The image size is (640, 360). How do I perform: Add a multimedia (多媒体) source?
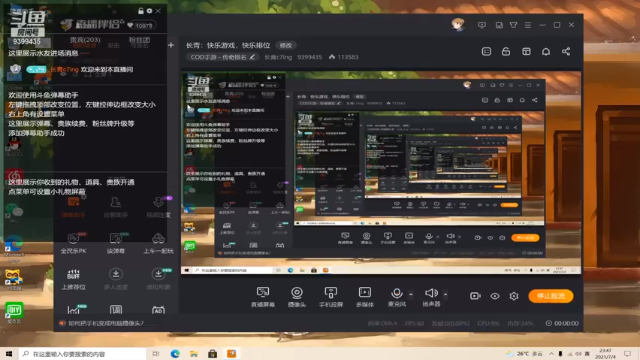[364, 296]
